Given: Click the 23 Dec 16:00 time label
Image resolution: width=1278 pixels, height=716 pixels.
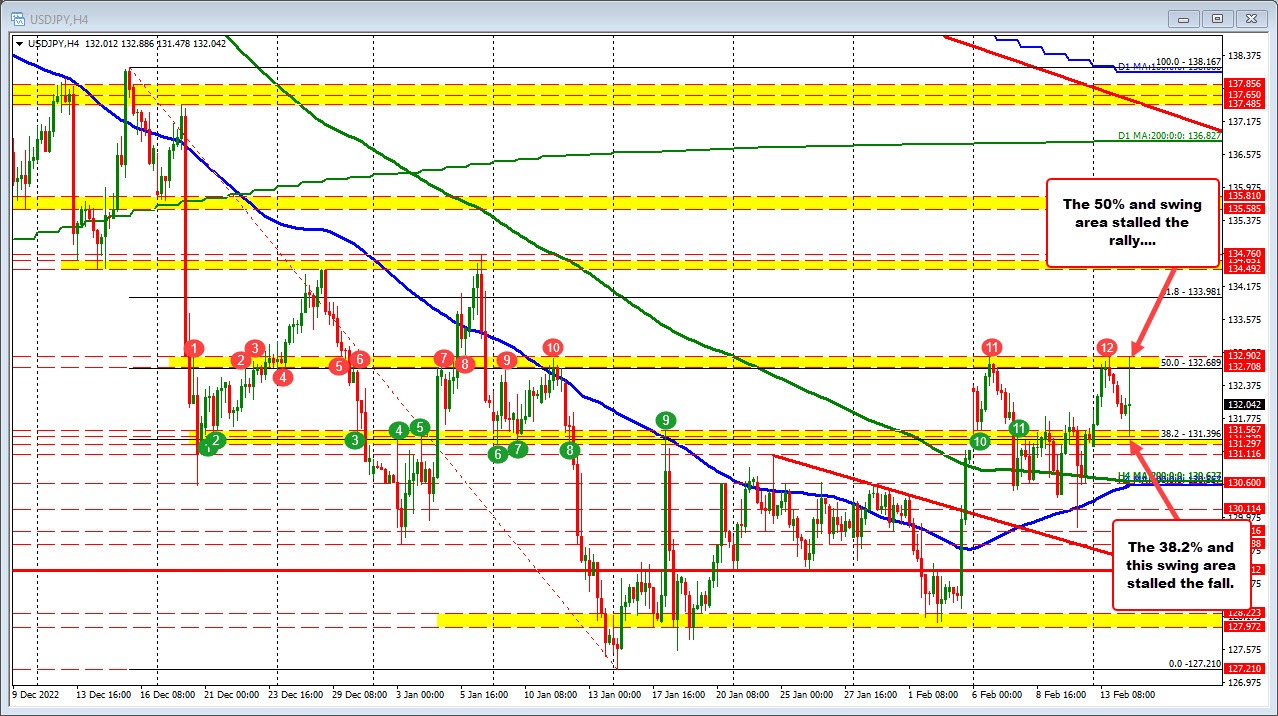Looking at the screenshot, I should coord(298,694).
